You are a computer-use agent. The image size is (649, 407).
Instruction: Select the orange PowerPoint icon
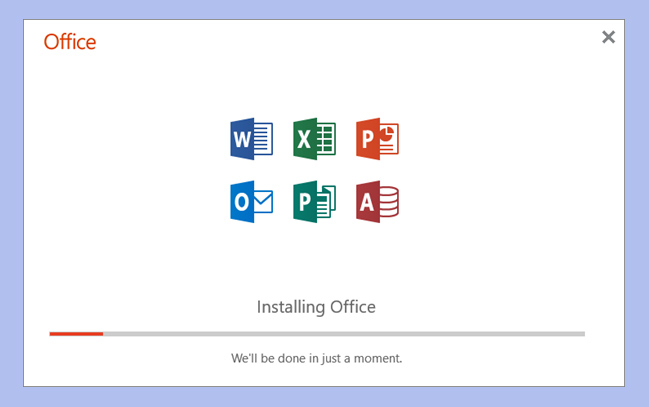377,138
